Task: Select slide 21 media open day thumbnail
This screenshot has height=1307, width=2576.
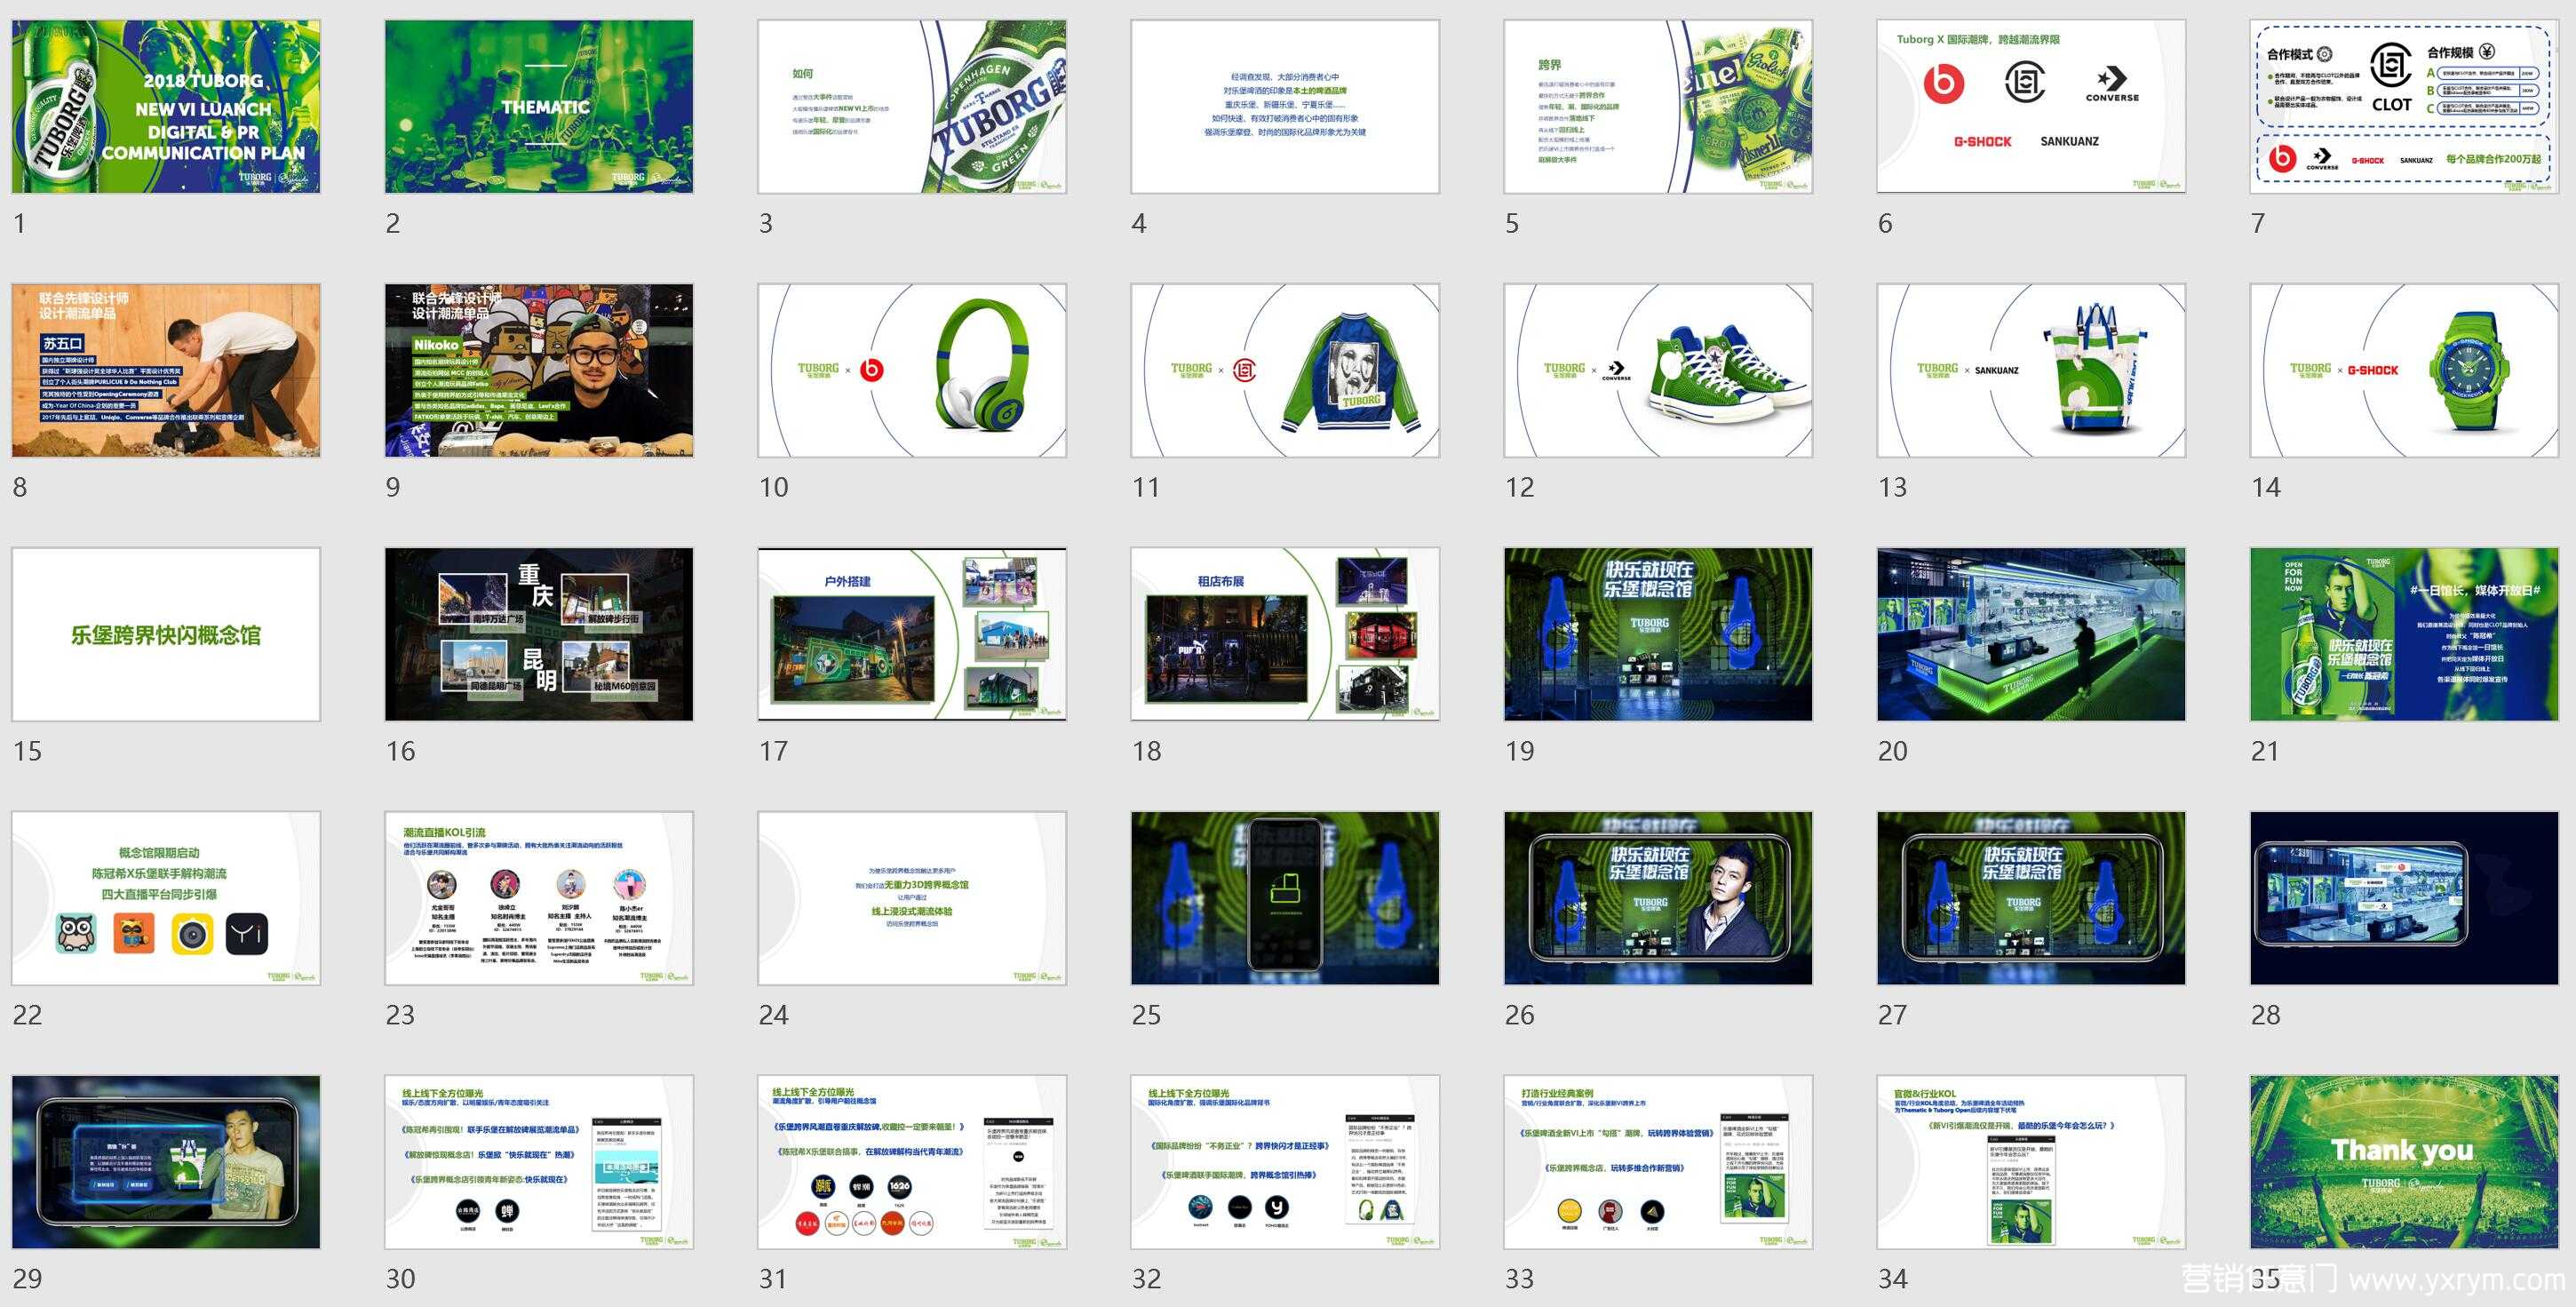Action: click(x=2404, y=634)
